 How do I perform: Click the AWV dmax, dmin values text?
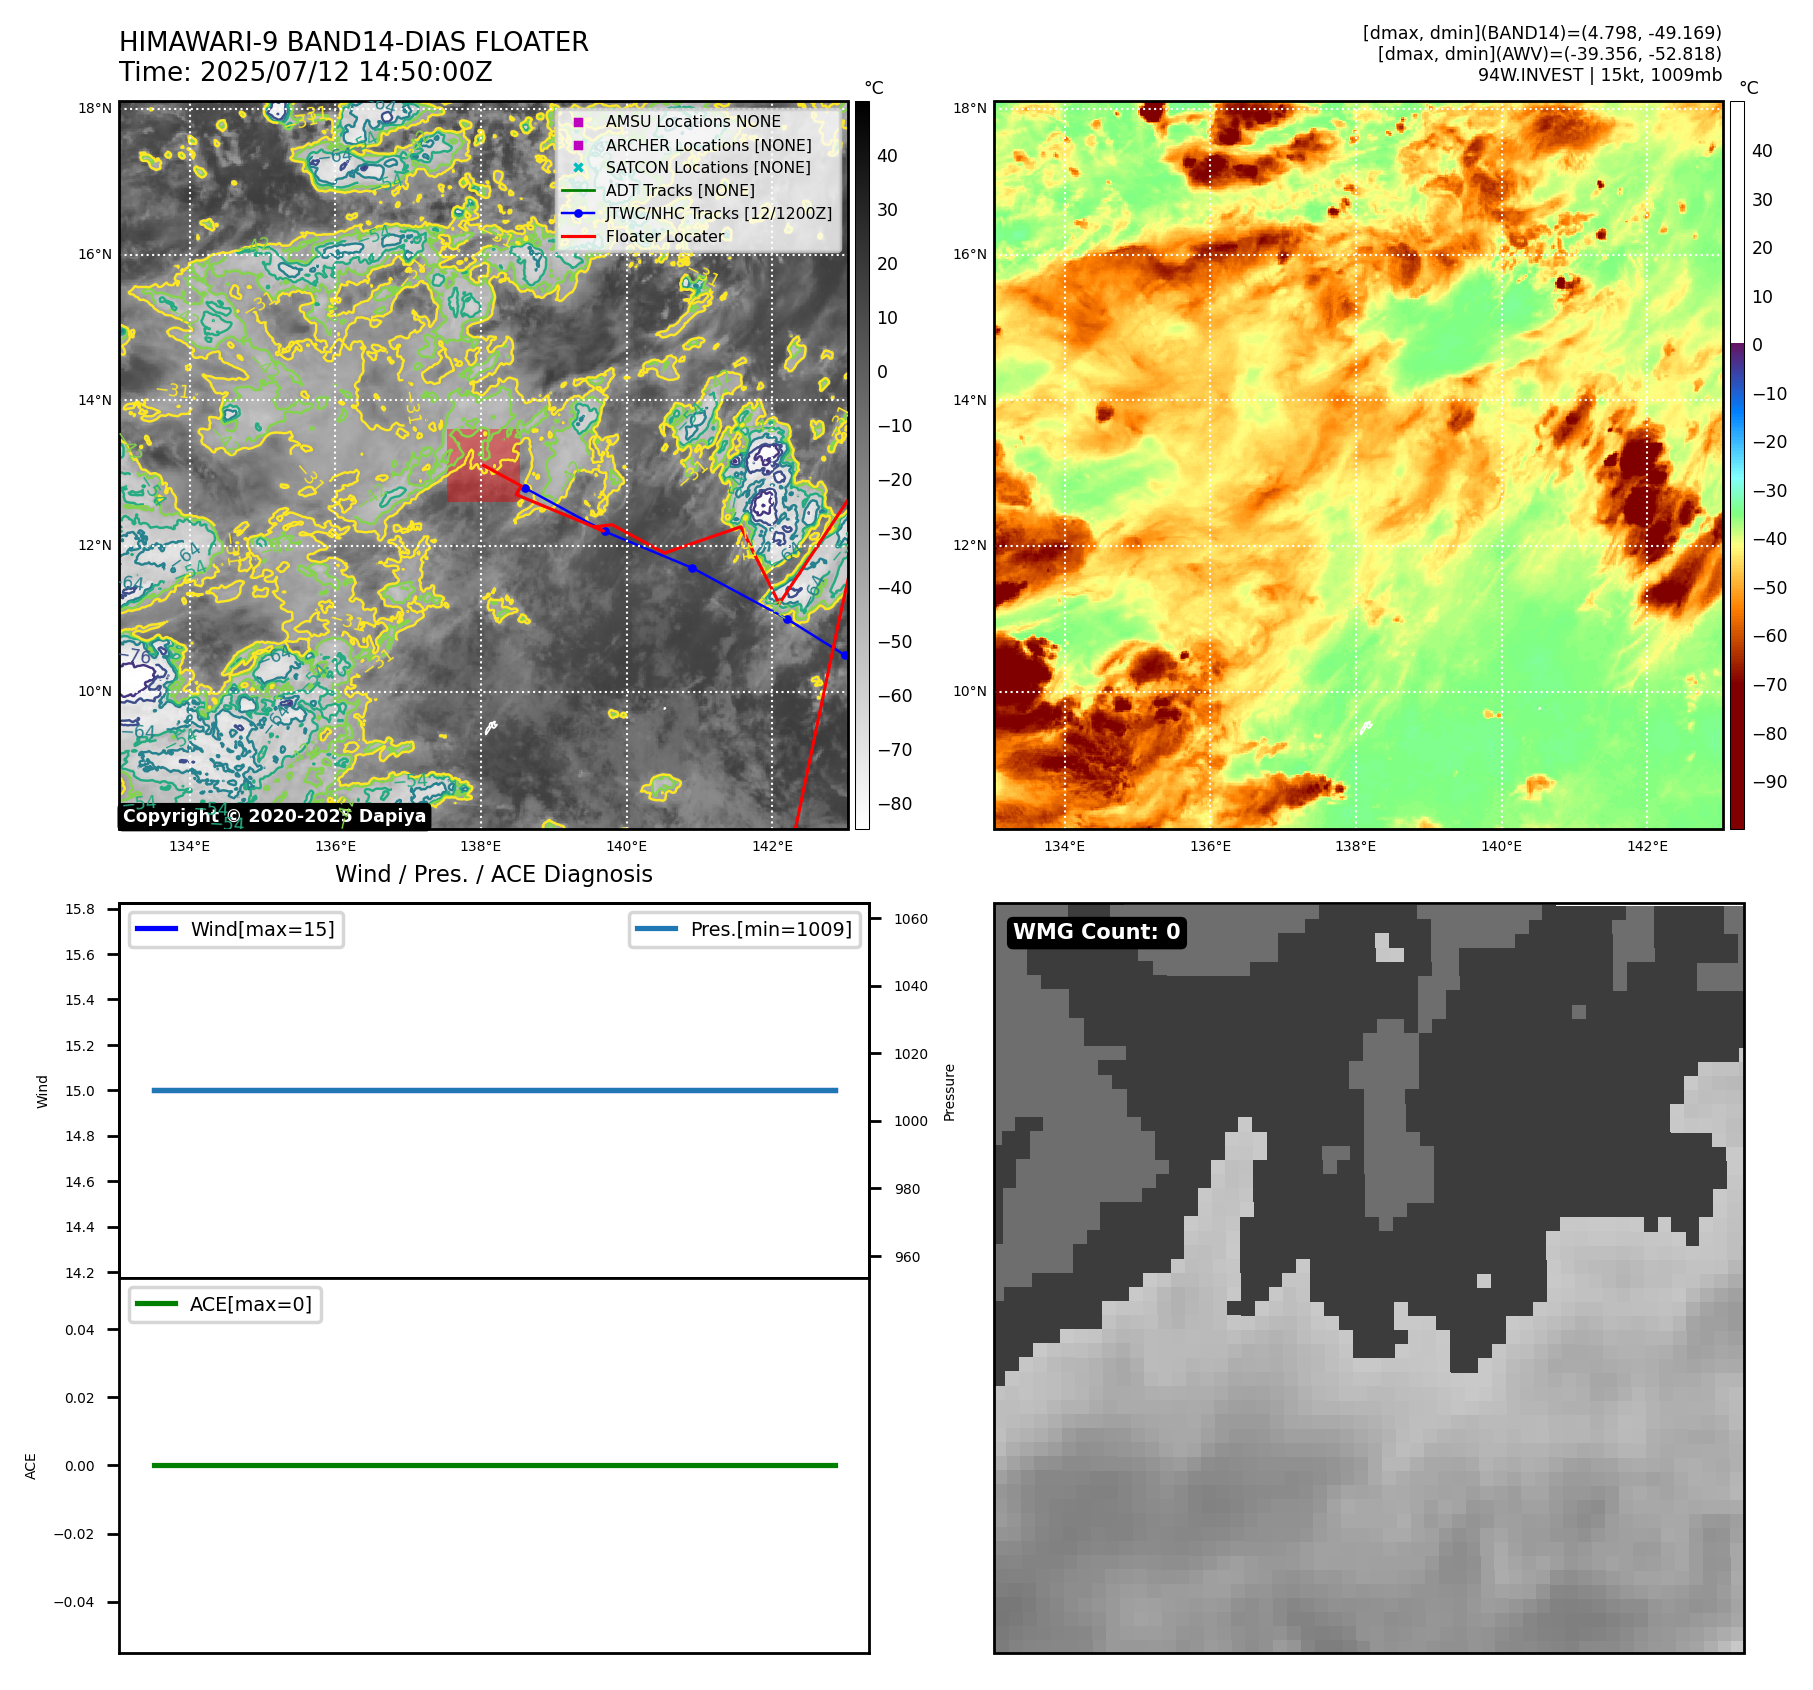(x=1550, y=54)
